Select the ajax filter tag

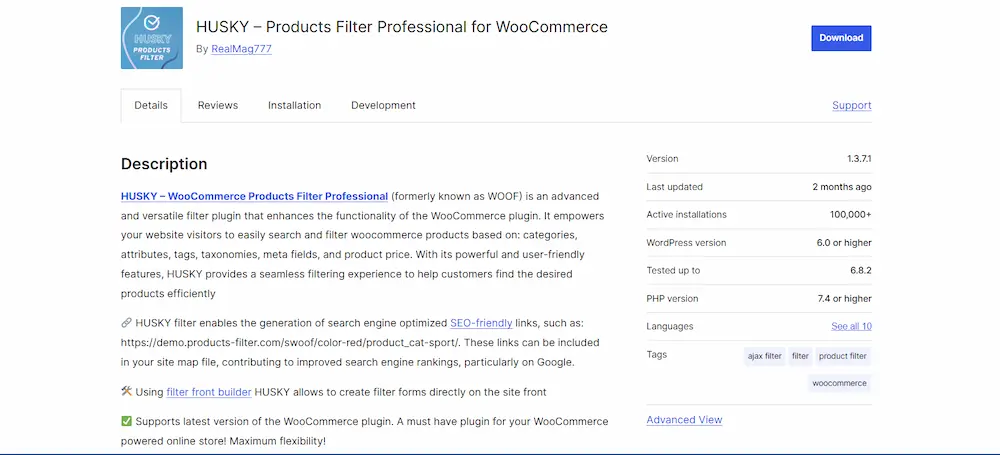[x=765, y=356]
